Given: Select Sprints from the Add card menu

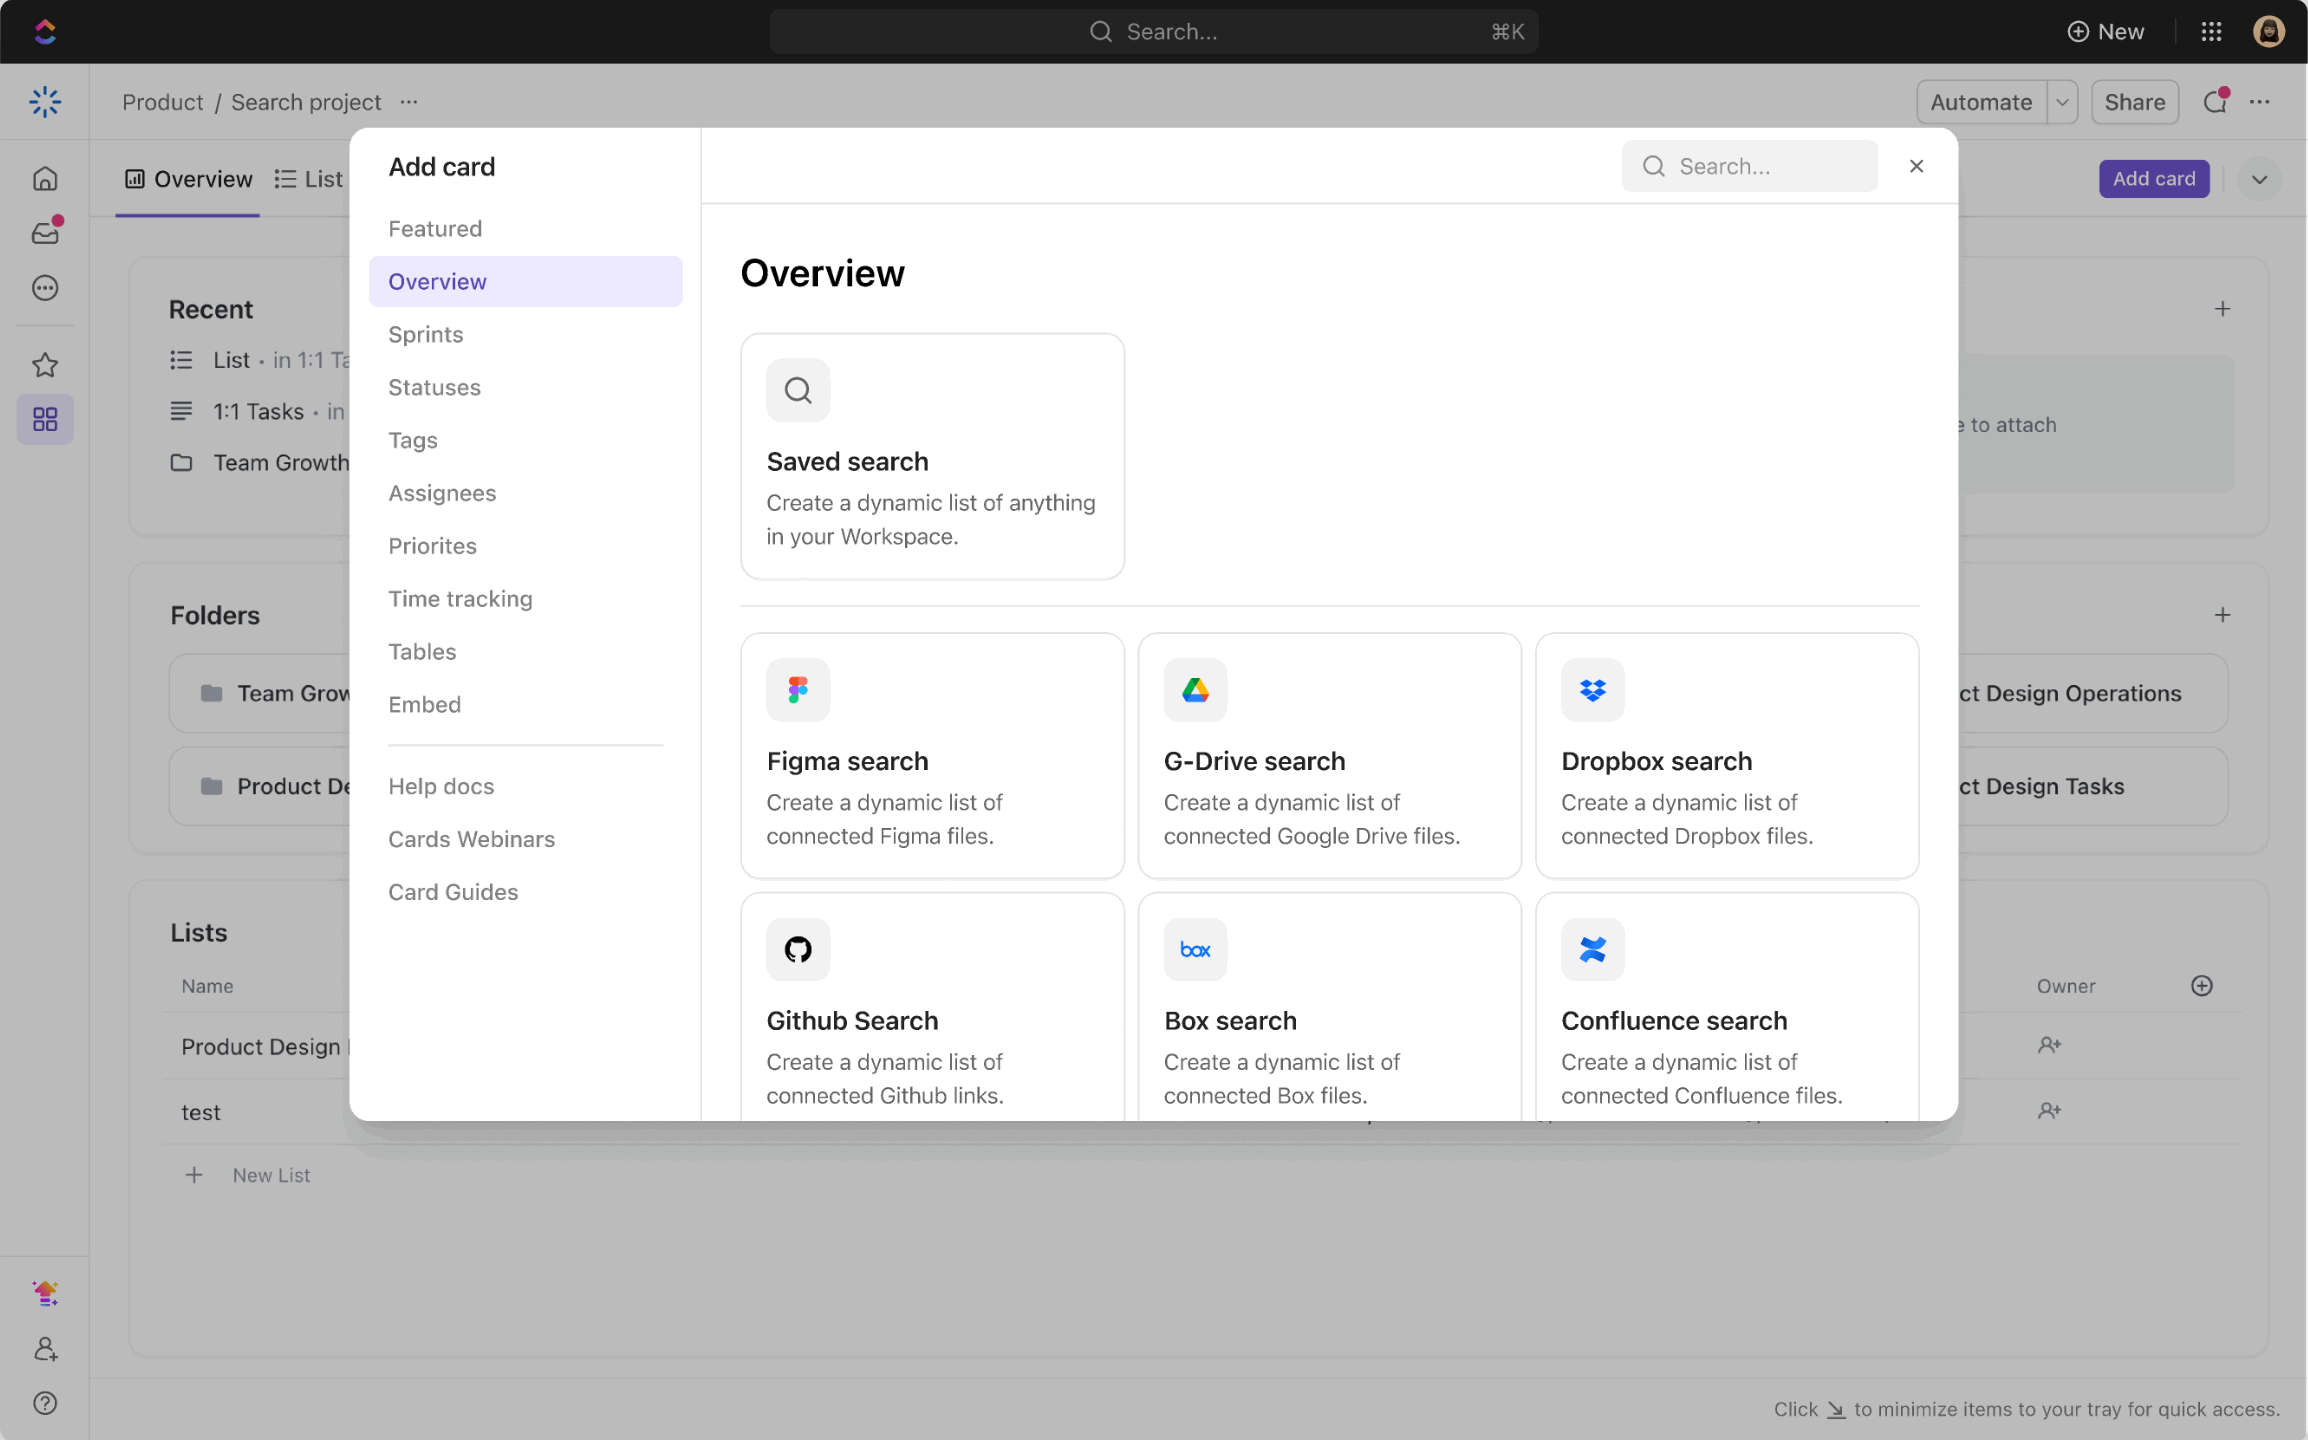Looking at the screenshot, I should (424, 335).
